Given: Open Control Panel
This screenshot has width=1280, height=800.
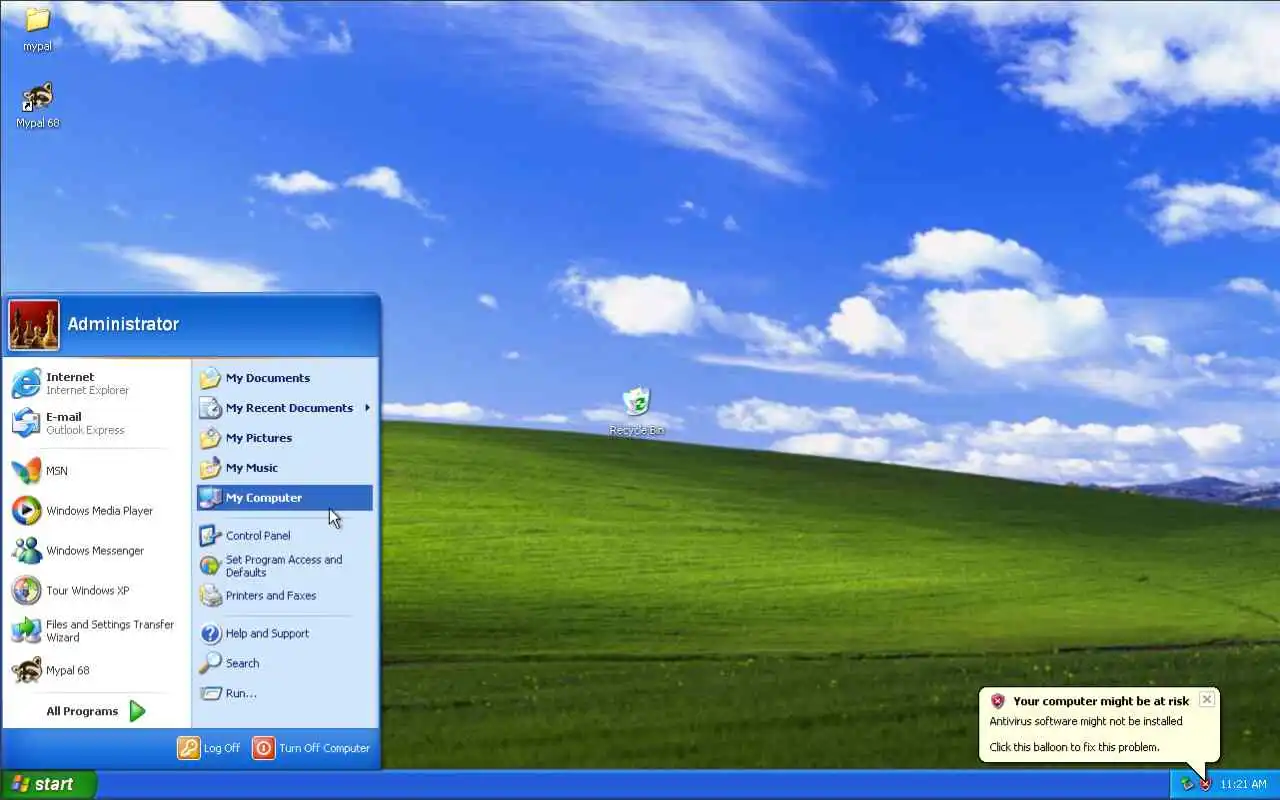Looking at the screenshot, I should coord(285,535).
